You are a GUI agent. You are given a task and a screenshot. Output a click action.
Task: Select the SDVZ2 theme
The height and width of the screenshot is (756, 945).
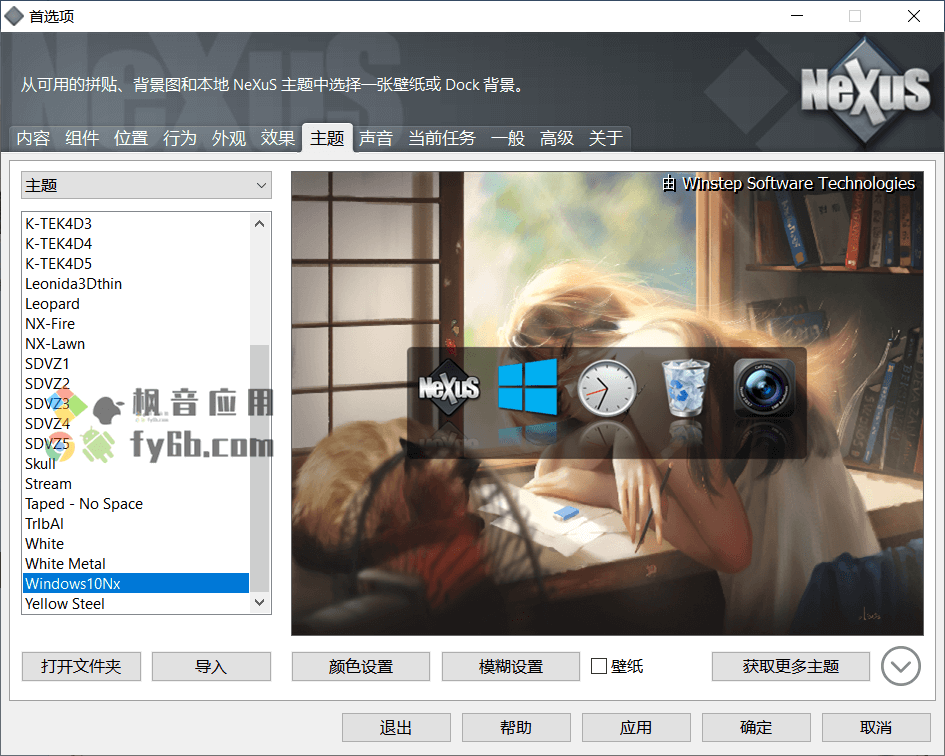136,383
